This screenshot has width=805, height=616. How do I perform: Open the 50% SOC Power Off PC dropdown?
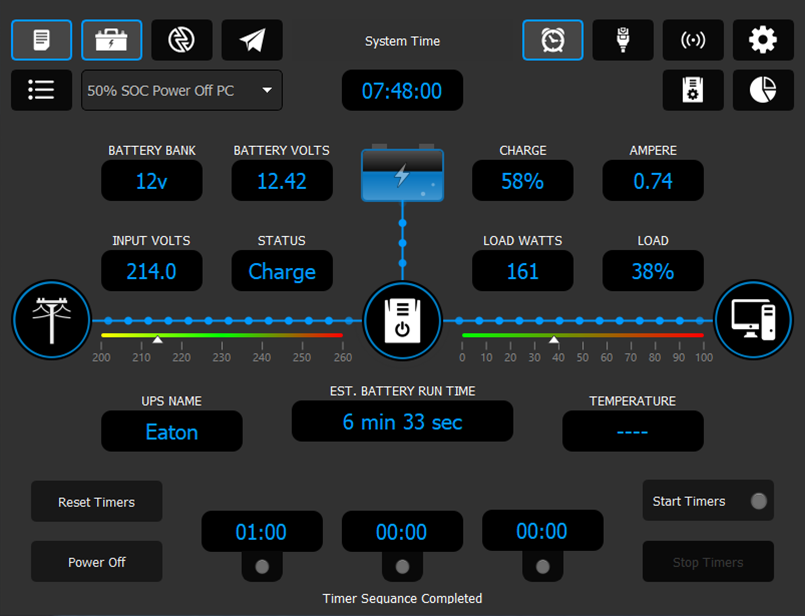(x=181, y=90)
